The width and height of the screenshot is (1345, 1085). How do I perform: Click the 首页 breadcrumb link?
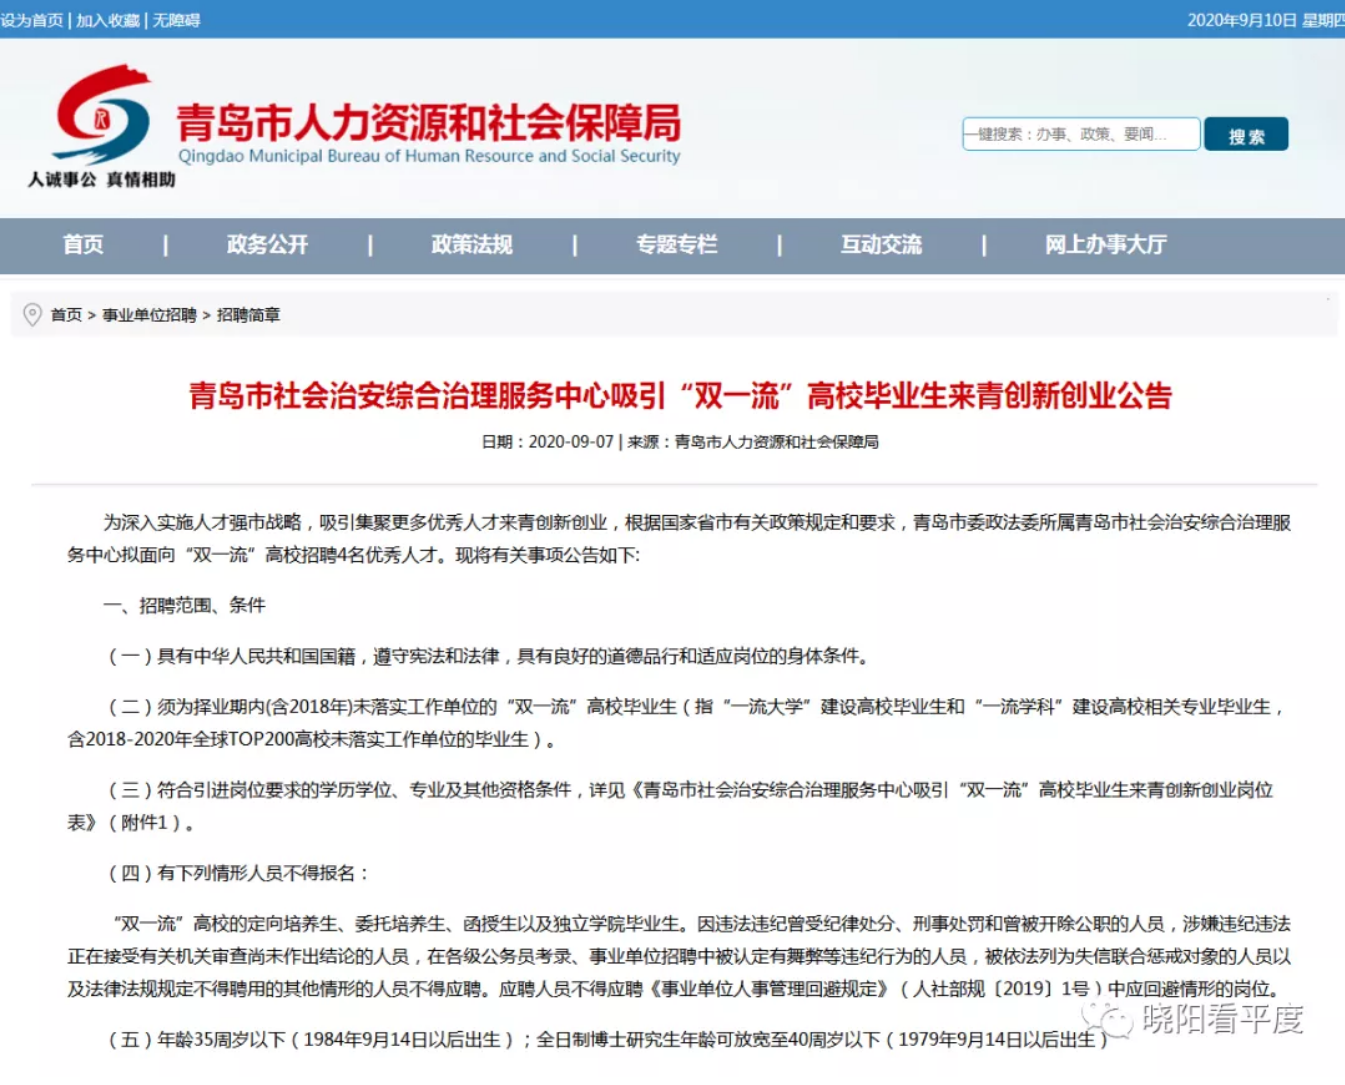pyautogui.click(x=66, y=315)
